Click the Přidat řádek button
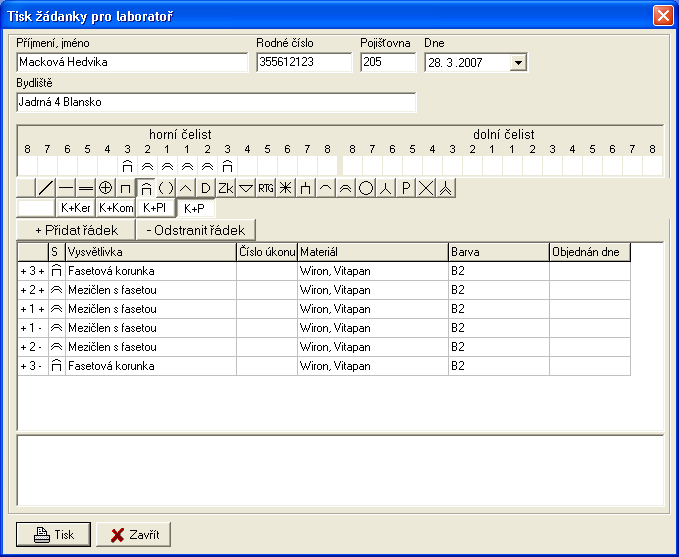Viewport: 679px width, 557px height. (x=76, y=230)
